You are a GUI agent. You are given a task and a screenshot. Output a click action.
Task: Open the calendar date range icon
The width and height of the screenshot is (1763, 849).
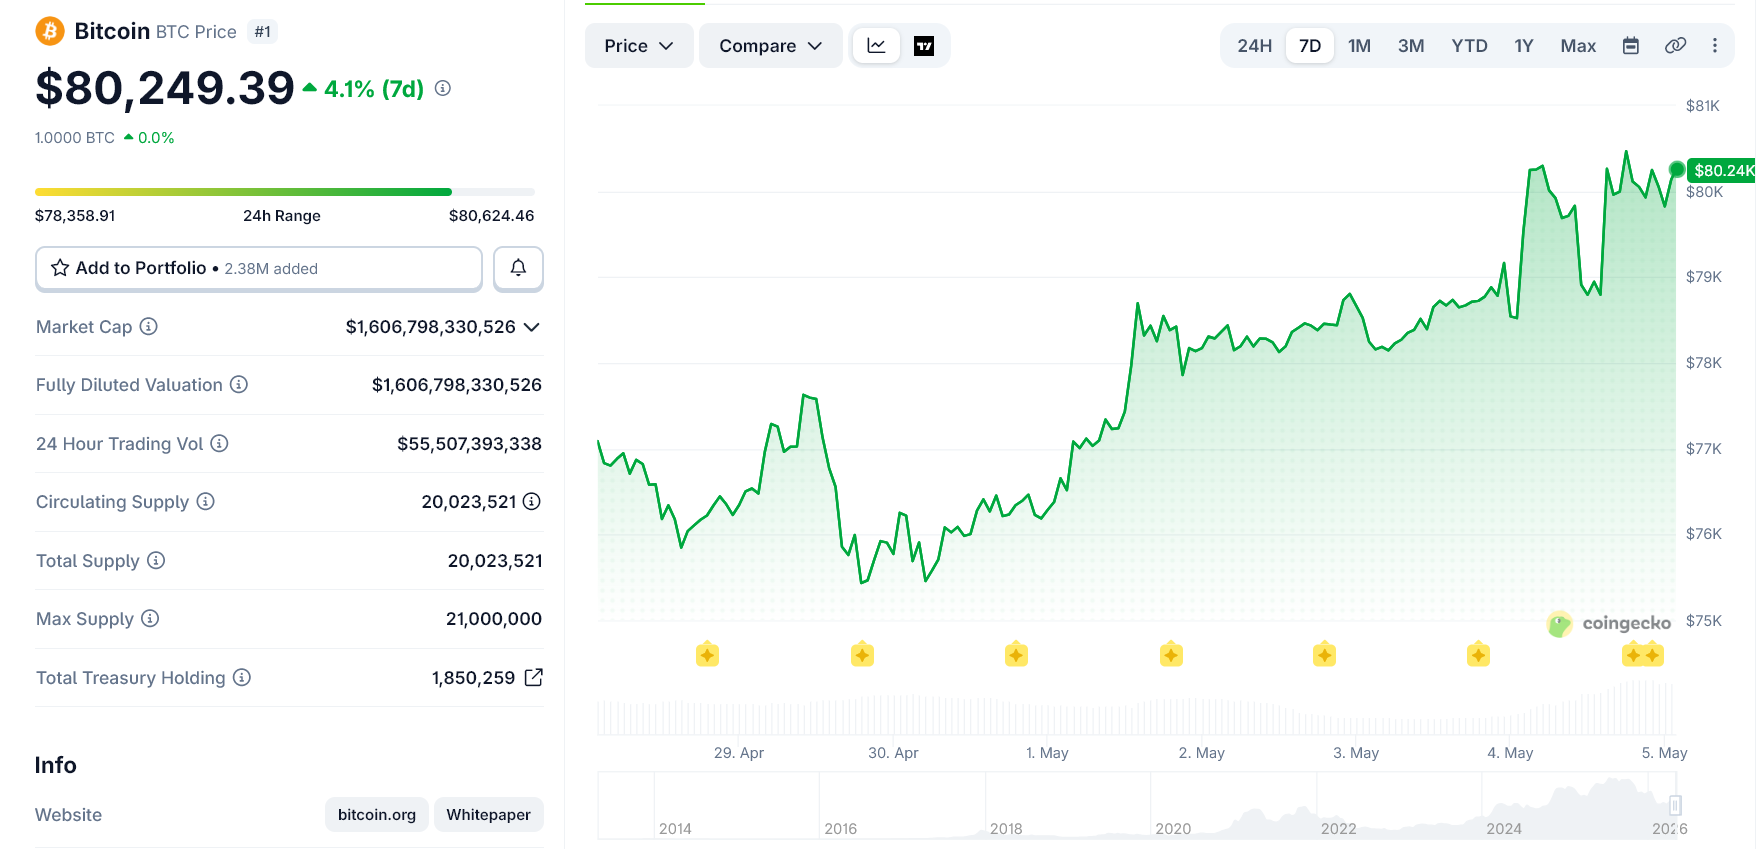pyautogui.click(x=1631, y=46)
